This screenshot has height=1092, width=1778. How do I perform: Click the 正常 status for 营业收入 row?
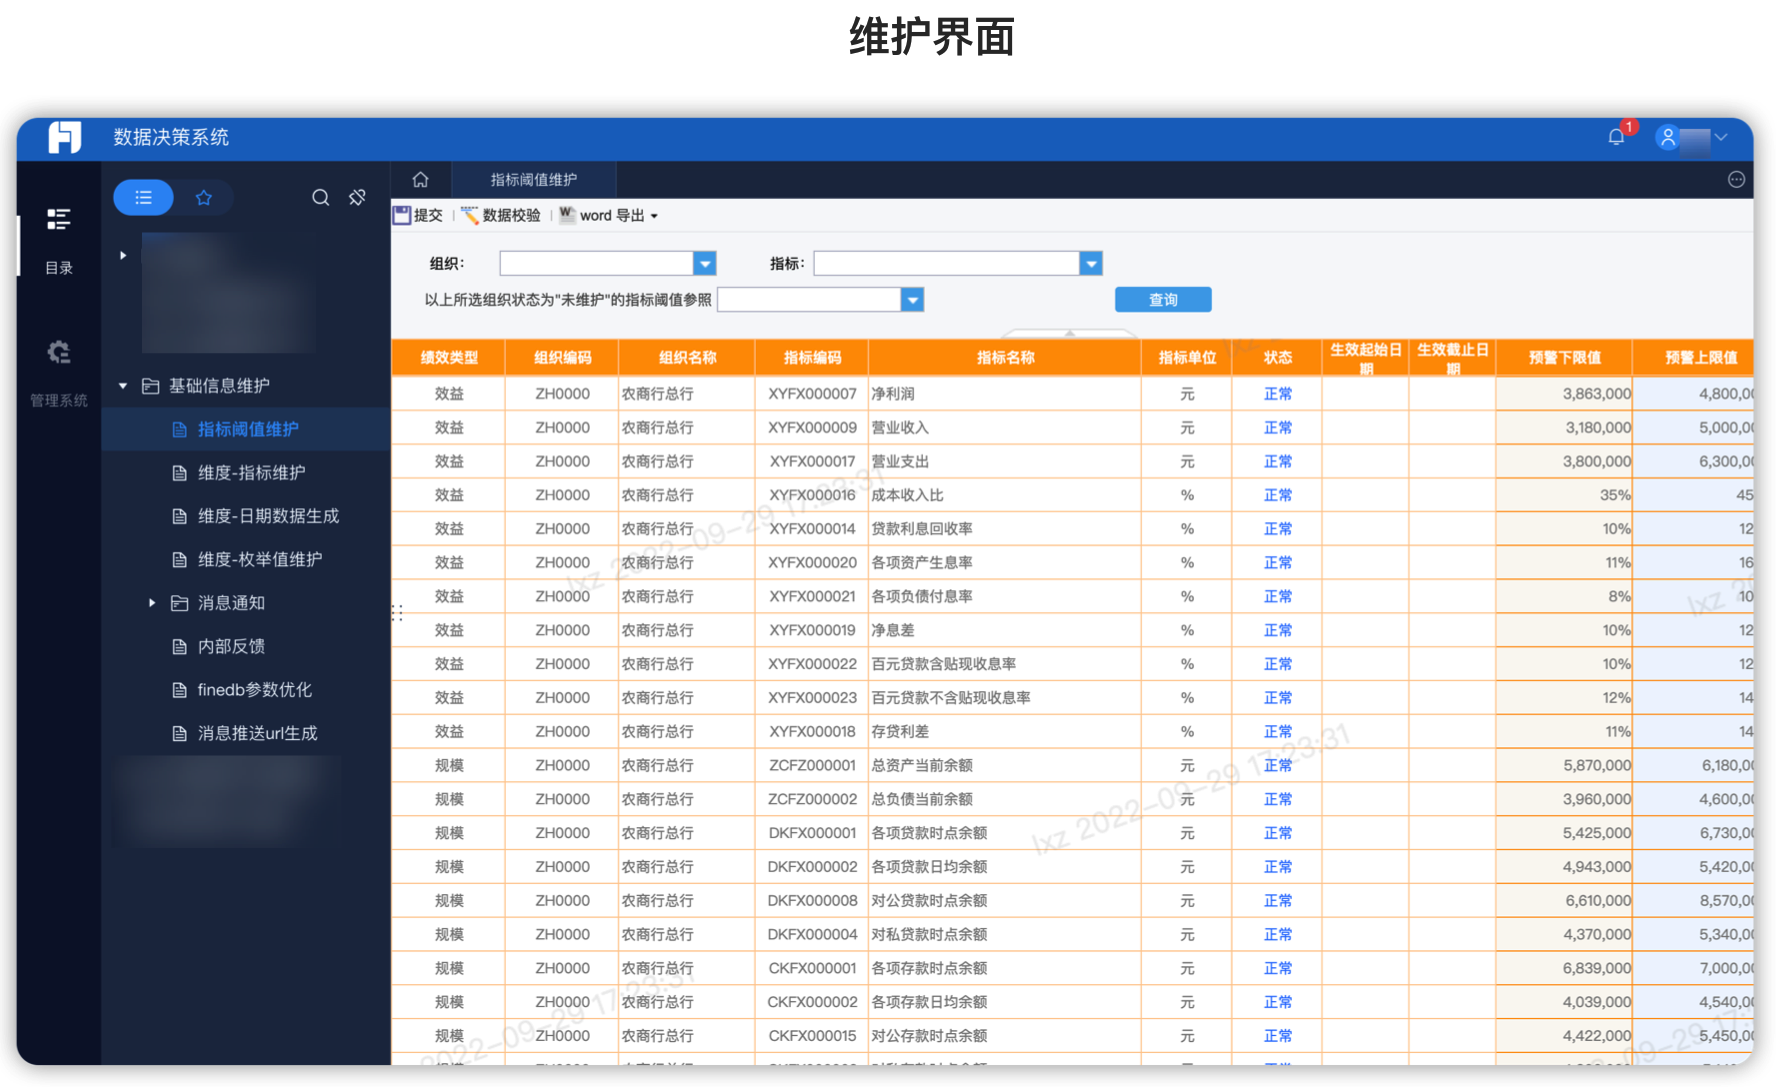pos(1277,428)
